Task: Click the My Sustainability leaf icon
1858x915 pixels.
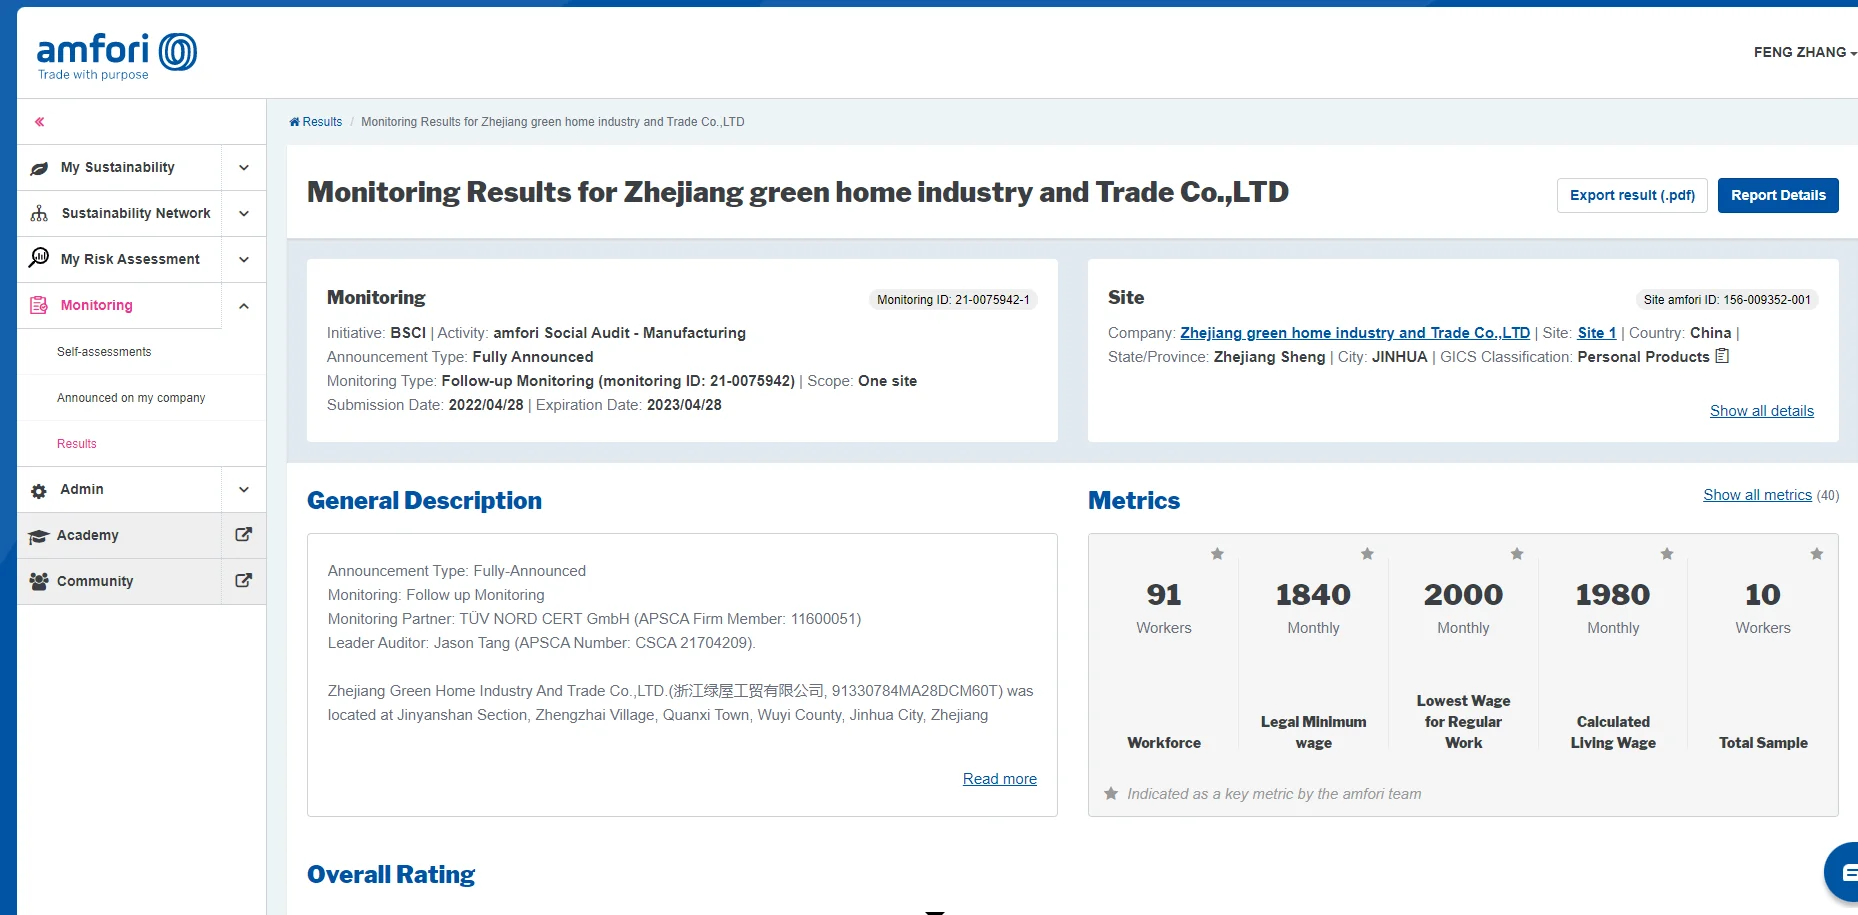Action: pos(39,168)
